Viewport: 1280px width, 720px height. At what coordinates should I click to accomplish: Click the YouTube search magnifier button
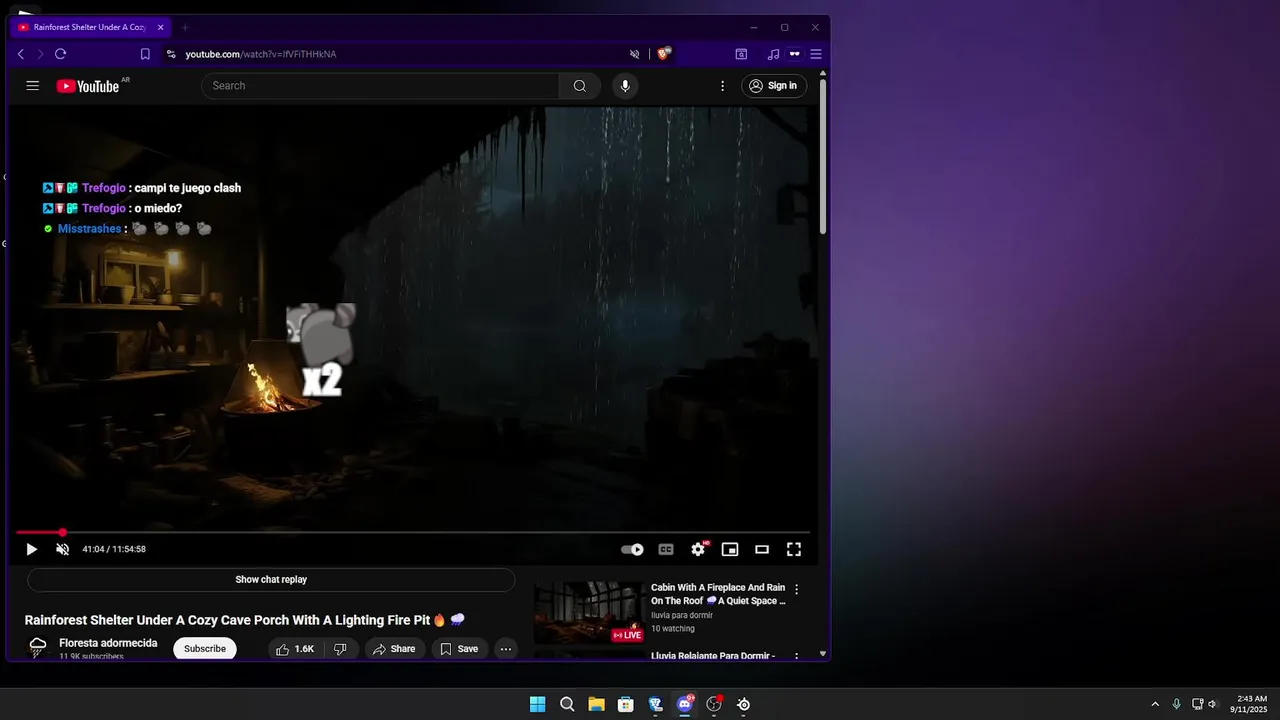tap(580, 86)
